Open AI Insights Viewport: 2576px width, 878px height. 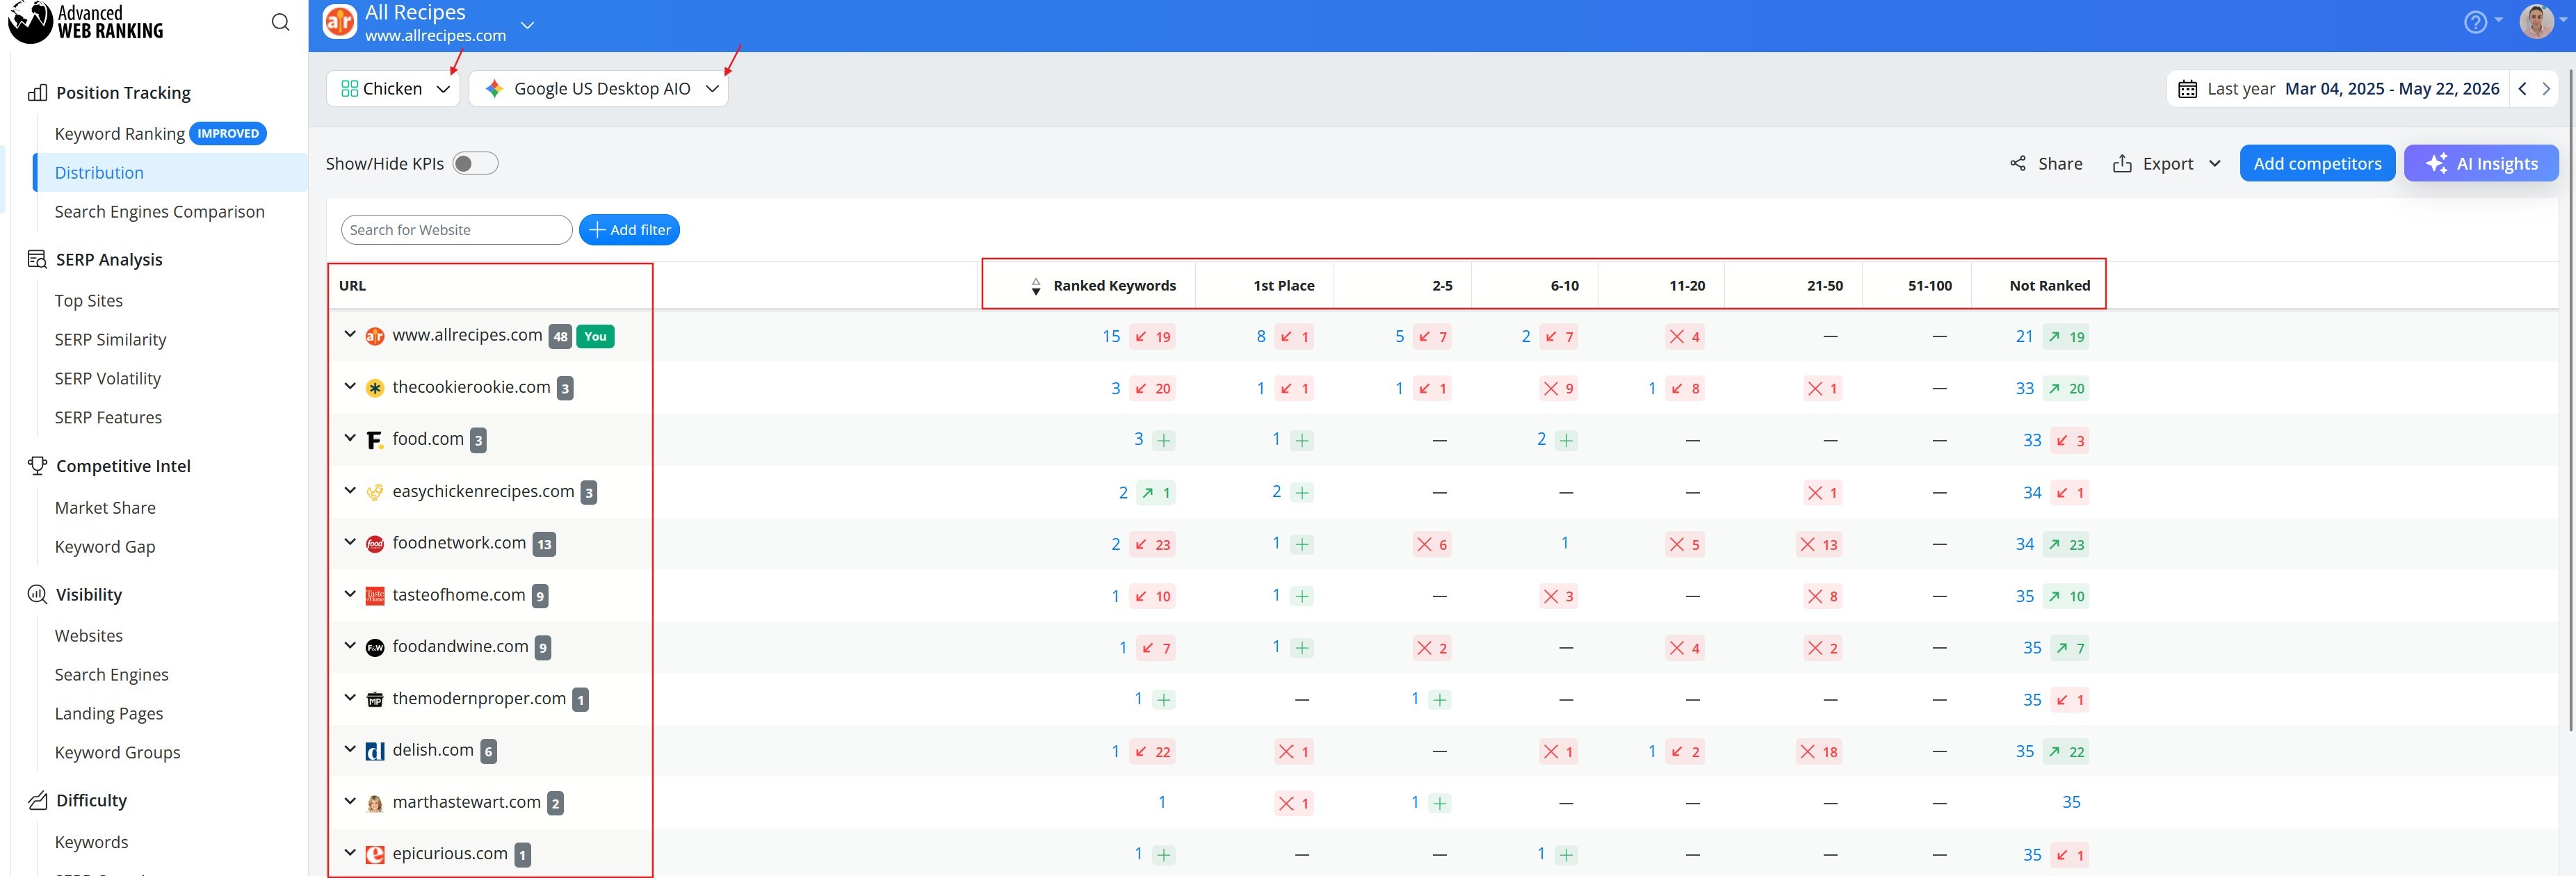point(2481,164)
